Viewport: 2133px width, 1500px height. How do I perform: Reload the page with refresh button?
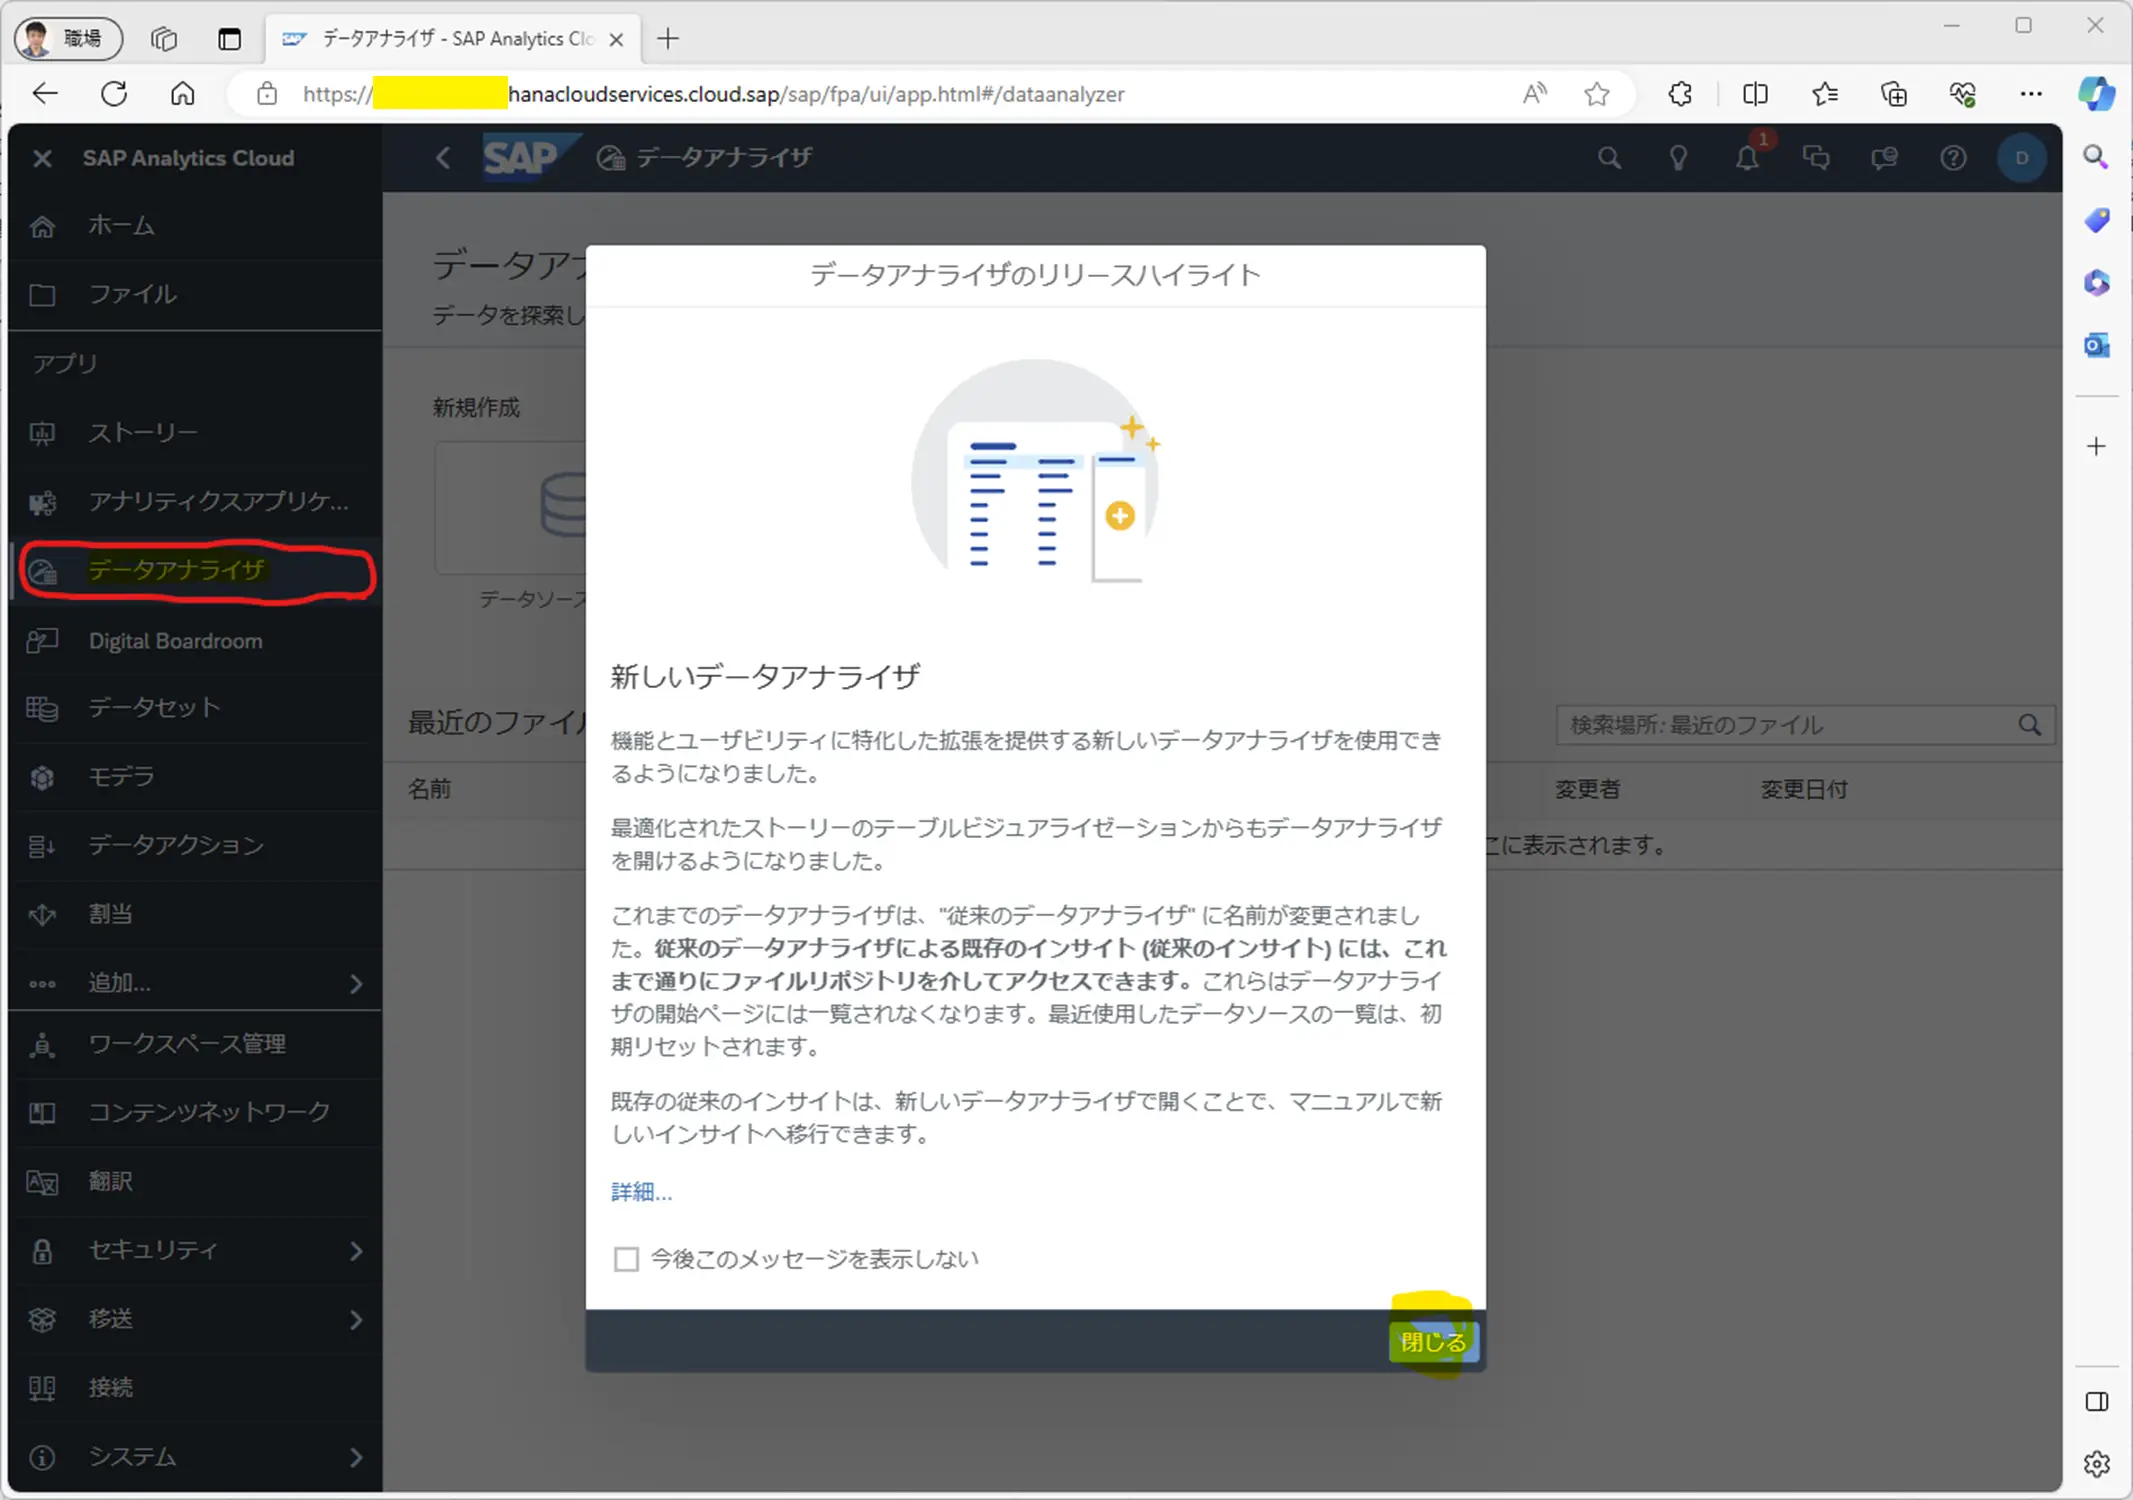coord(114,94)
